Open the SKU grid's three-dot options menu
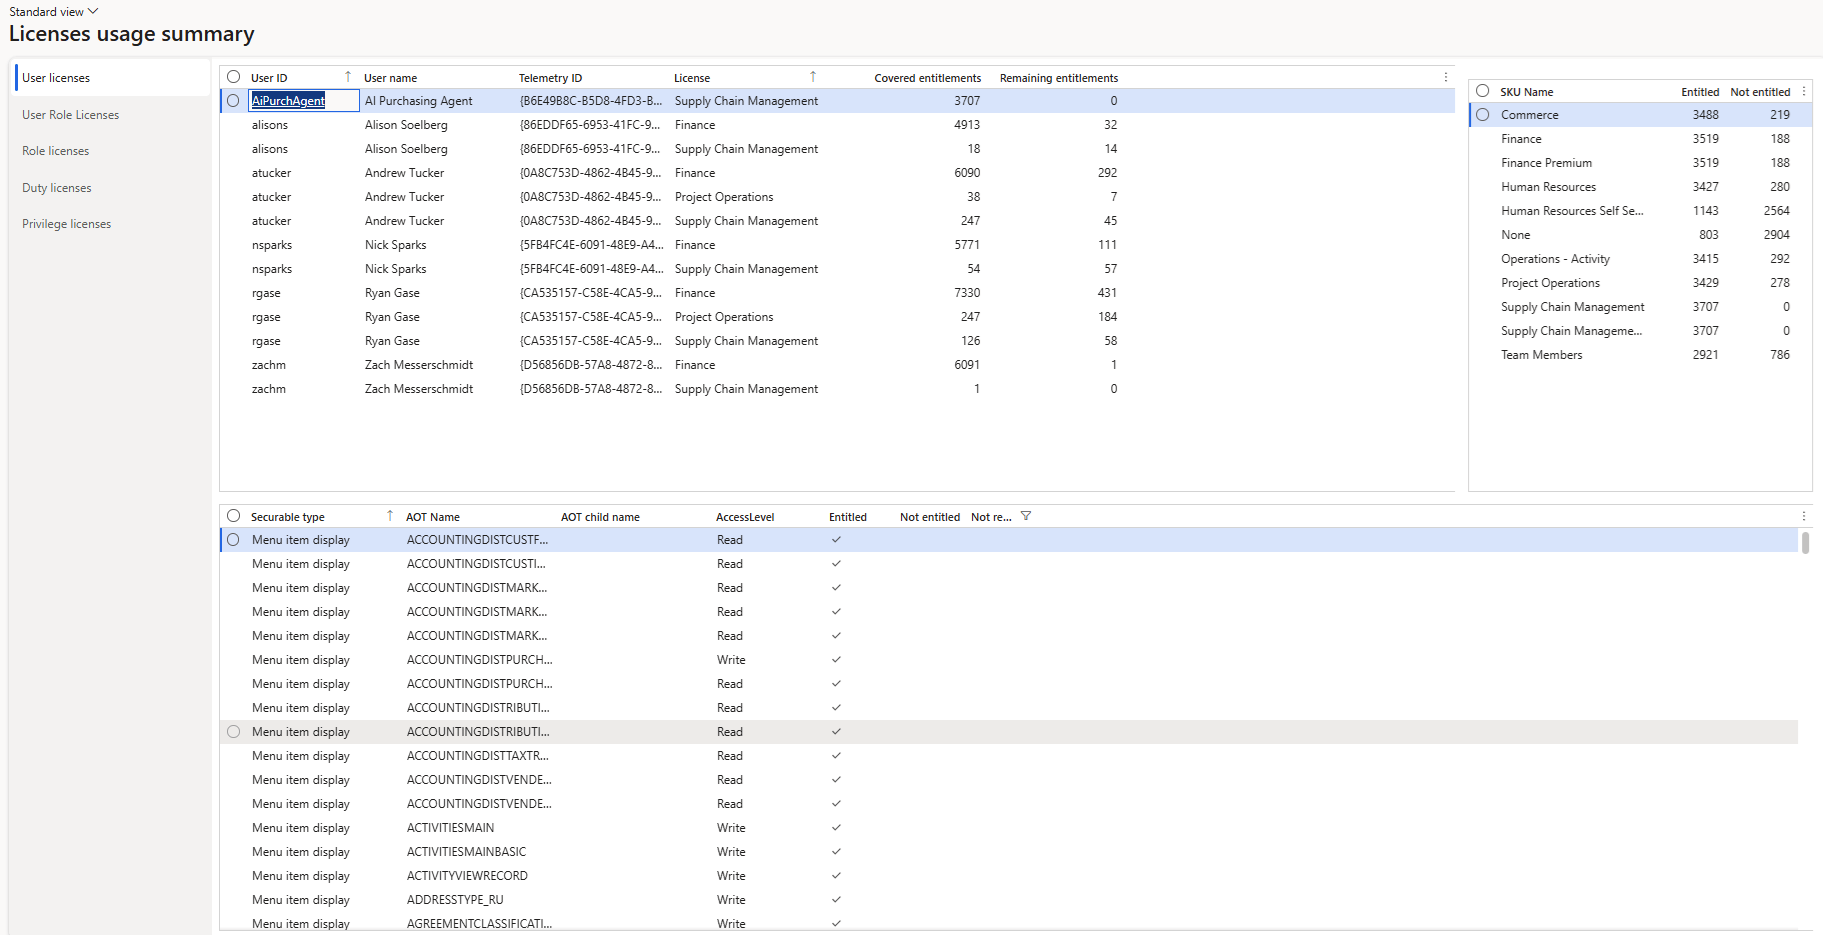Image resolution: width=1823 pixels, height=935 pixels. [1804, 91]
